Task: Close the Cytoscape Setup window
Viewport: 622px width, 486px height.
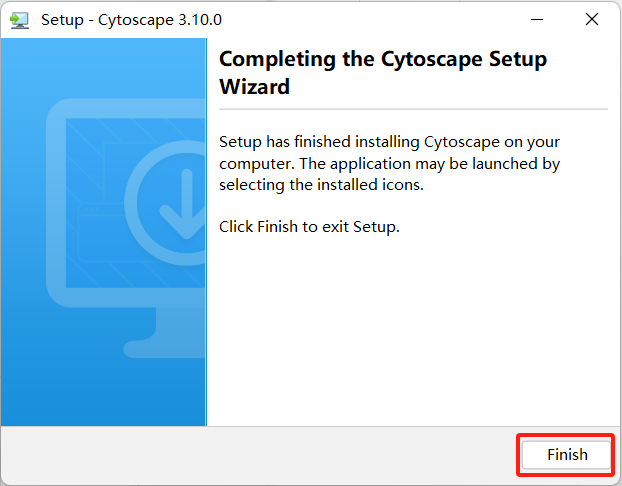Action: pyautogui.click(x=590, y=20)
